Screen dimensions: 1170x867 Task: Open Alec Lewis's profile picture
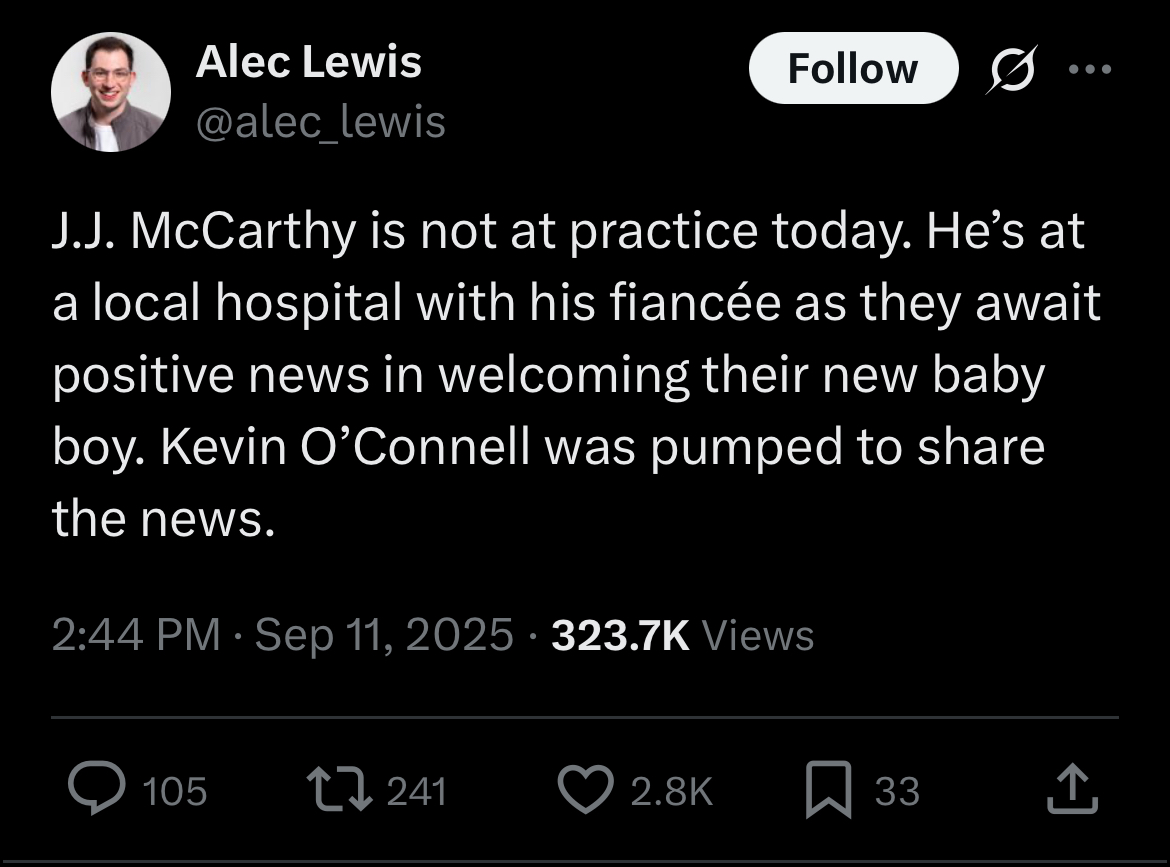[110, 93]
